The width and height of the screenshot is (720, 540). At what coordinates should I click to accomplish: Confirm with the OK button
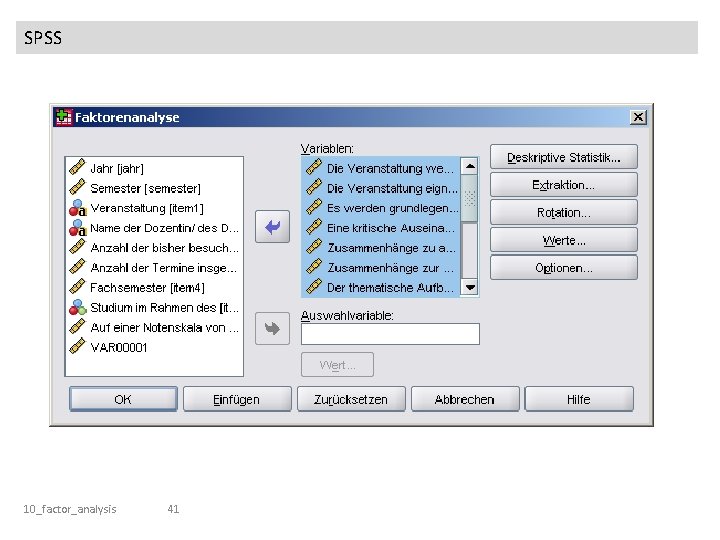(123, 399)
